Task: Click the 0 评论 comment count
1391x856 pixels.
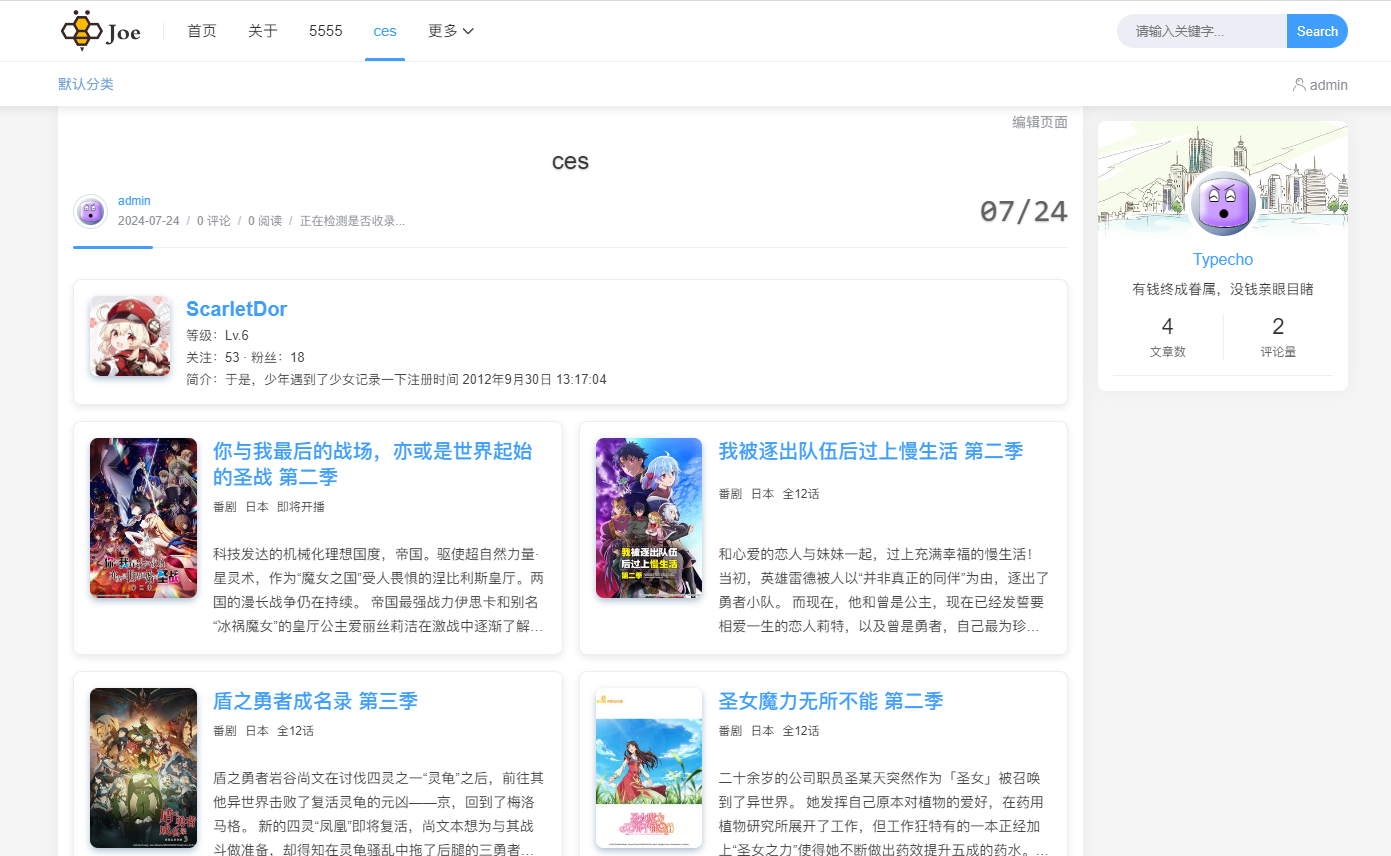Action: point(214,221)
